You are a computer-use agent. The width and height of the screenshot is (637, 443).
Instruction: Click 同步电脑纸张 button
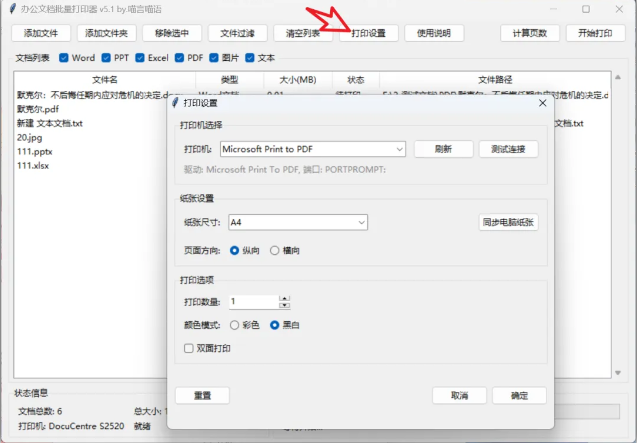(509, 222)
